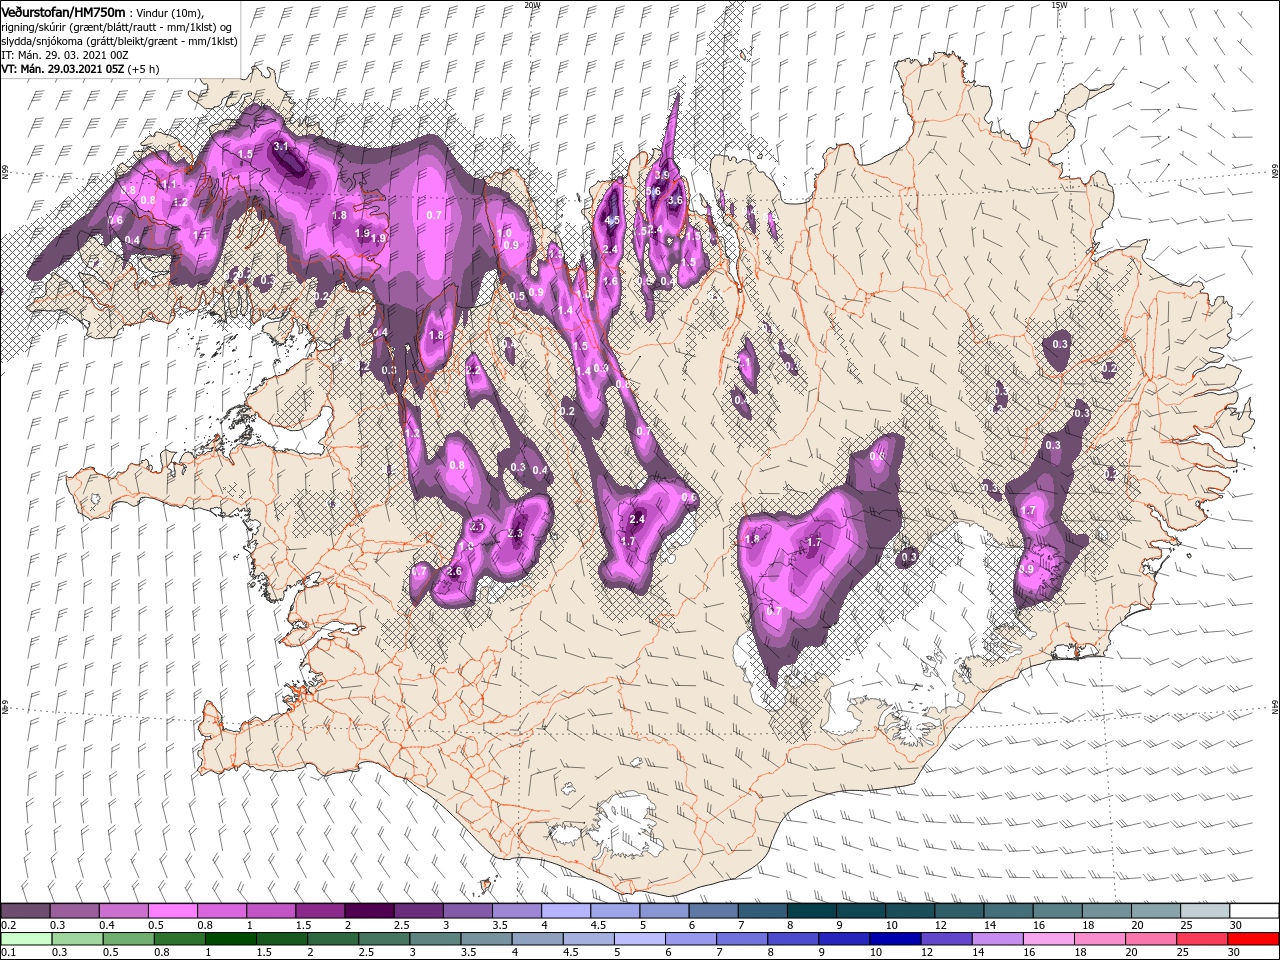This screenshot has height=960, width=1280.
Task: Click the 2.6 precipitation value on the map
Action: tap(454, 571)
